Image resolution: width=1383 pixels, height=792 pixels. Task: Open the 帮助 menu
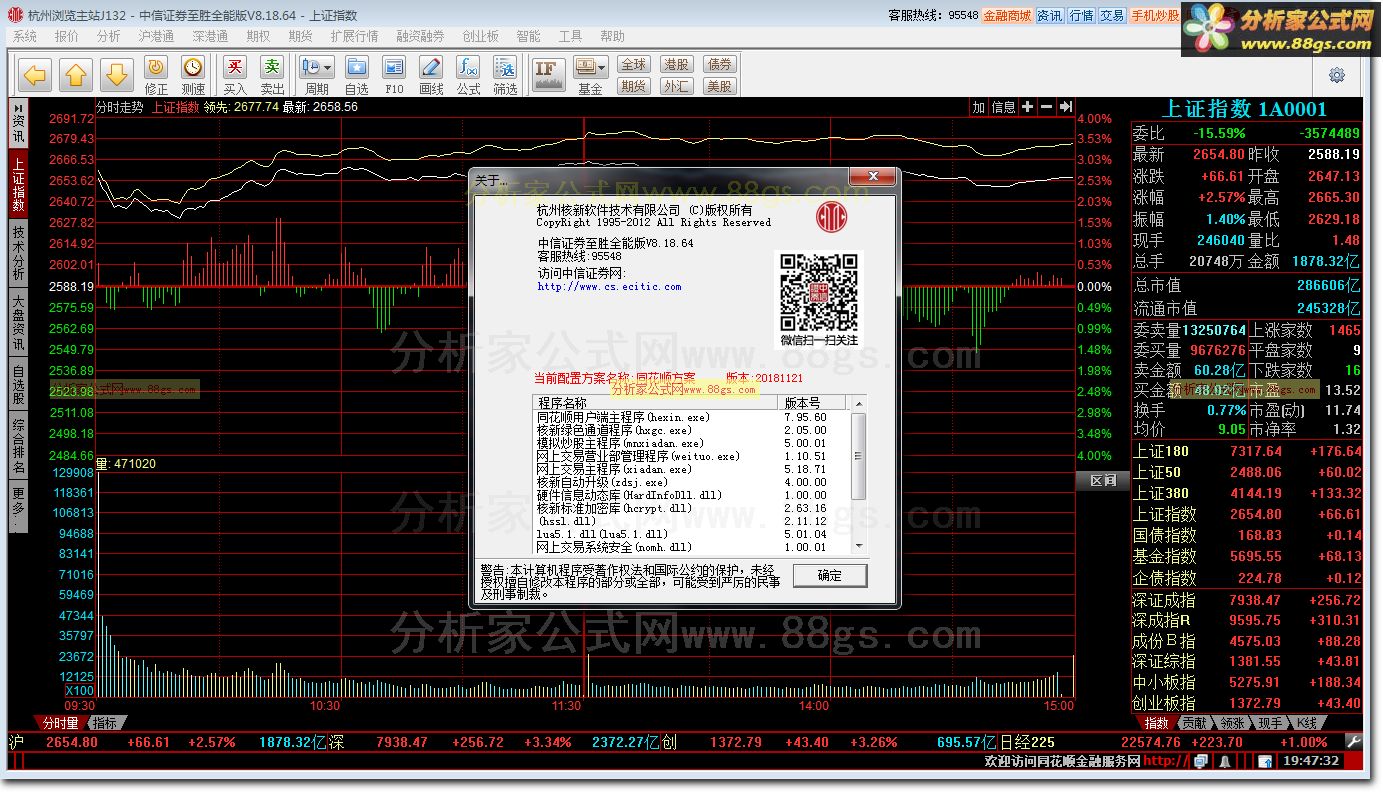[x=612, y=36]
